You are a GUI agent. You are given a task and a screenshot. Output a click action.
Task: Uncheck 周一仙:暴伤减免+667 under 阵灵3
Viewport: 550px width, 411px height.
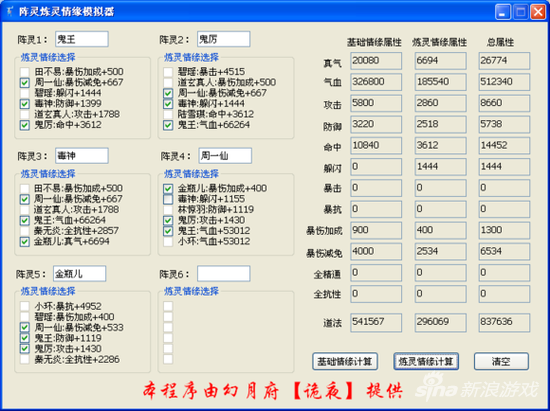point(25,199)
